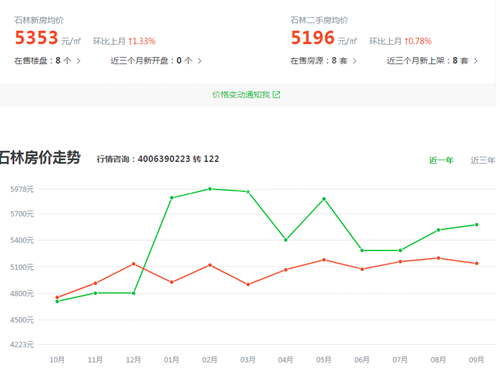Open 近三个月新开盘：0 个 link
The image size is (500, 378).
[x=156, y=61]
